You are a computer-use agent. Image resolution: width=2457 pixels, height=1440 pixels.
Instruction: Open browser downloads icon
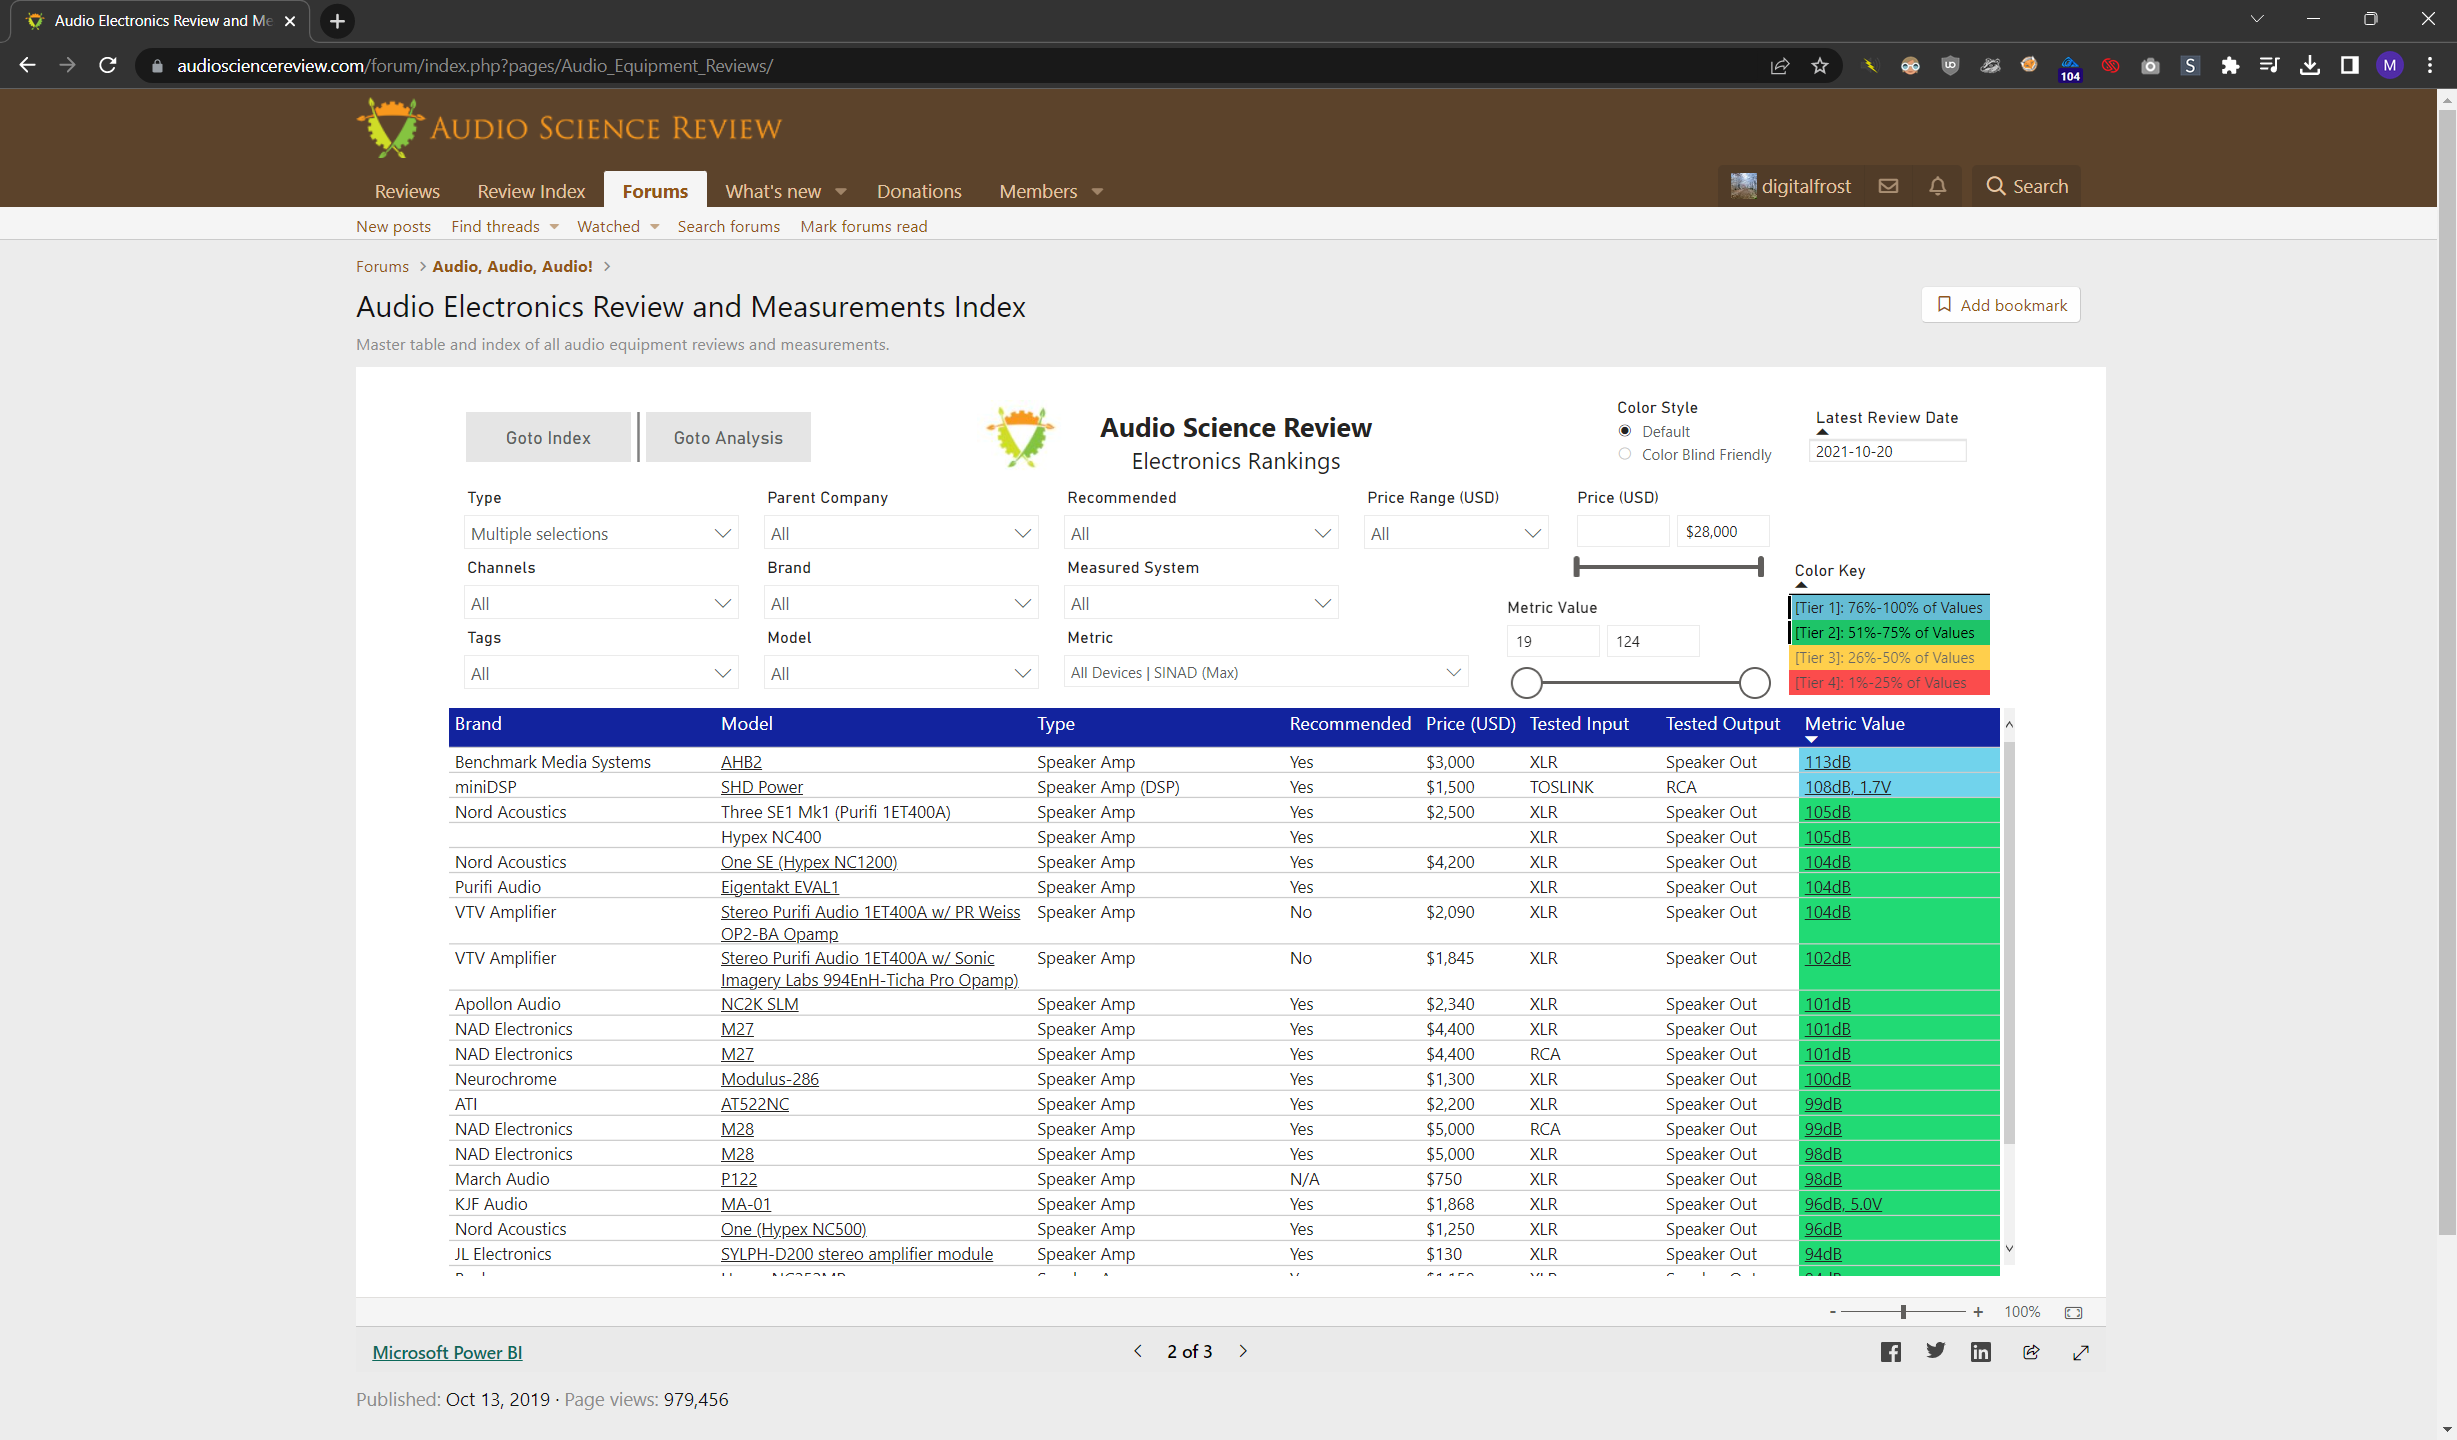2310,66
